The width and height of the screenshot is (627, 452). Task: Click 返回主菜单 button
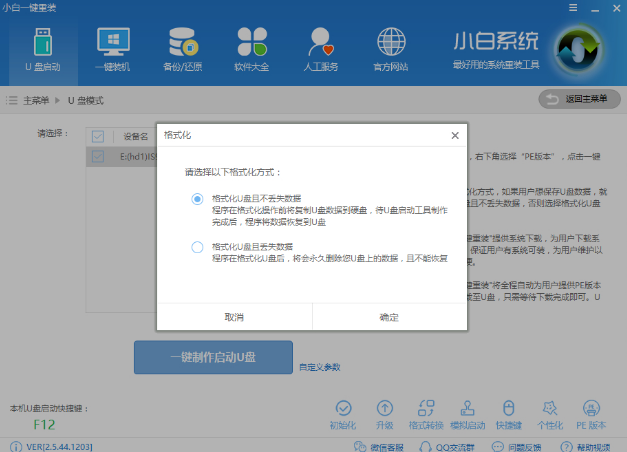pyautogui.click(x=579, y=99)
